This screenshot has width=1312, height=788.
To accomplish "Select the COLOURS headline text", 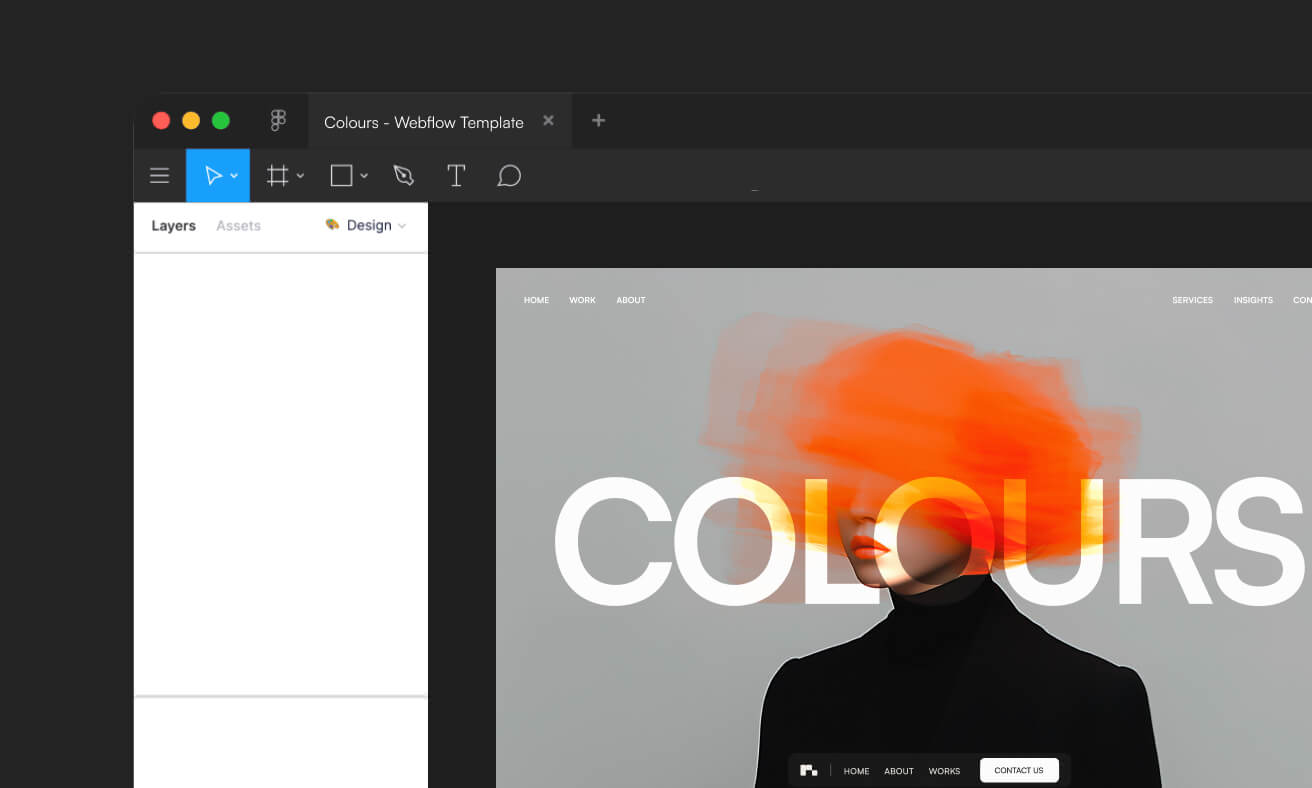I will [930, 543].
